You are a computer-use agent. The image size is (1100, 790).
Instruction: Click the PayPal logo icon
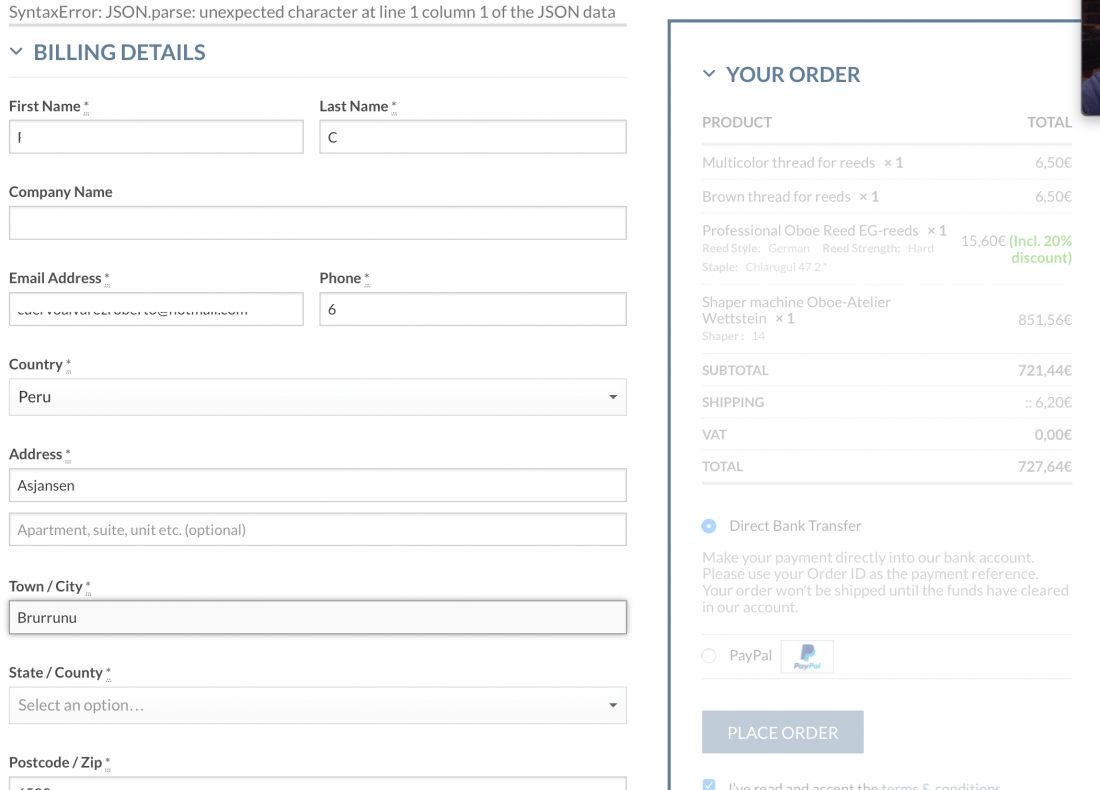(807, 657)
